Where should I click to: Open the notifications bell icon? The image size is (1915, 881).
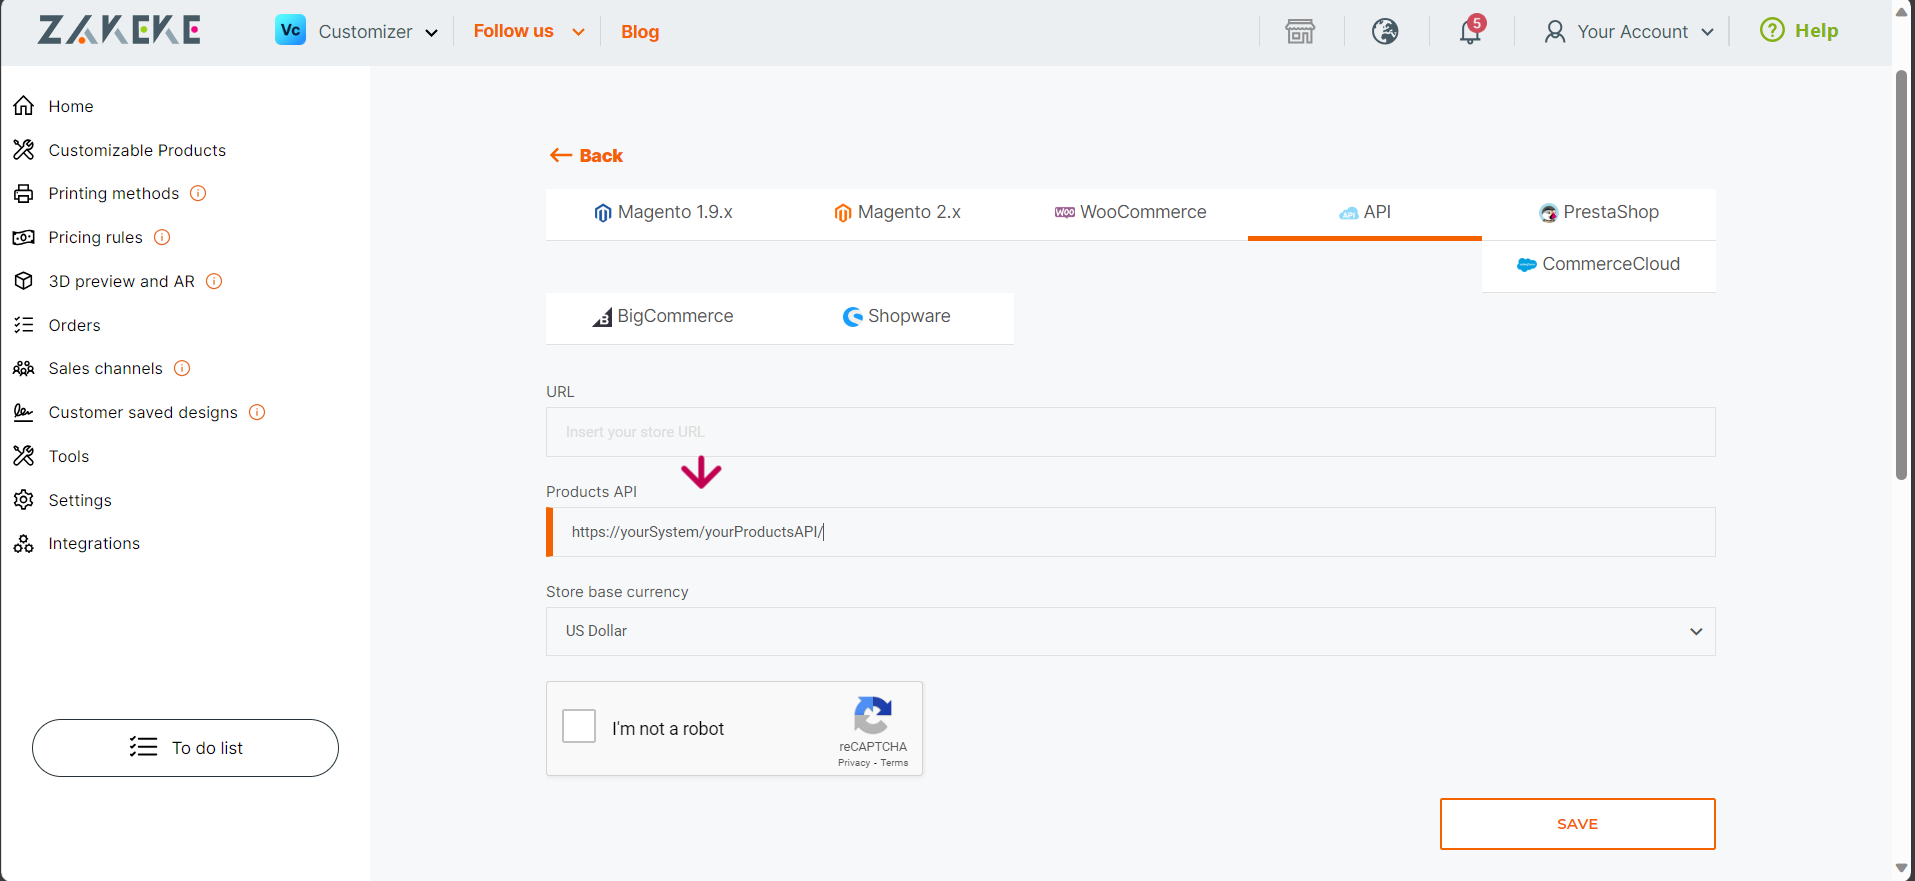coord(1470,31)
